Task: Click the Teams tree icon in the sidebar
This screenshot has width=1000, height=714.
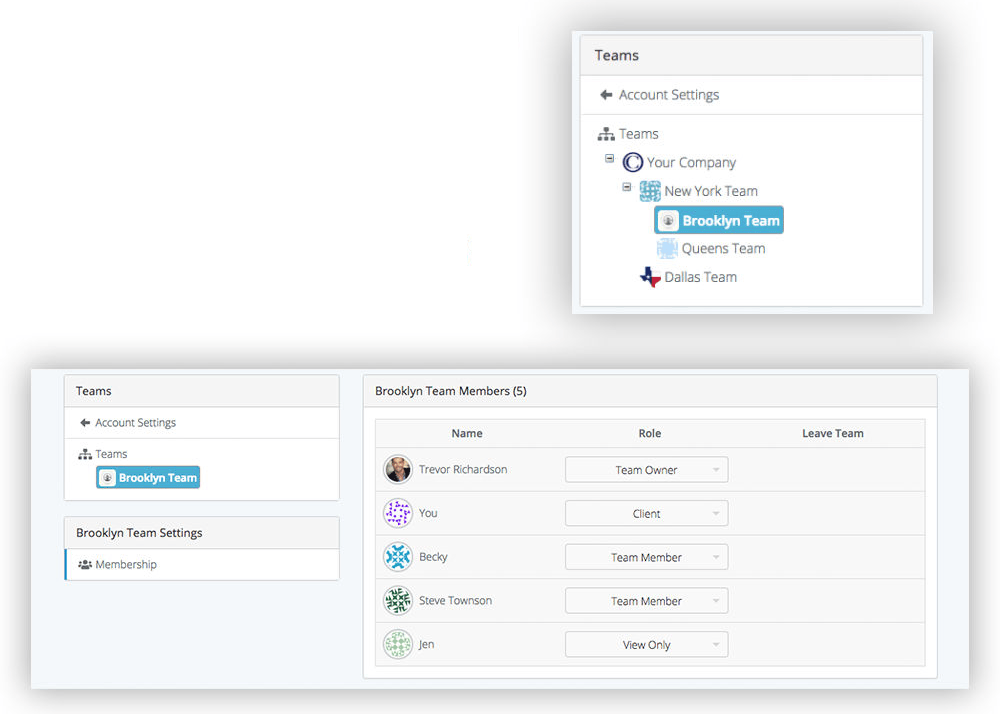Action: click(x=606, y=133)
